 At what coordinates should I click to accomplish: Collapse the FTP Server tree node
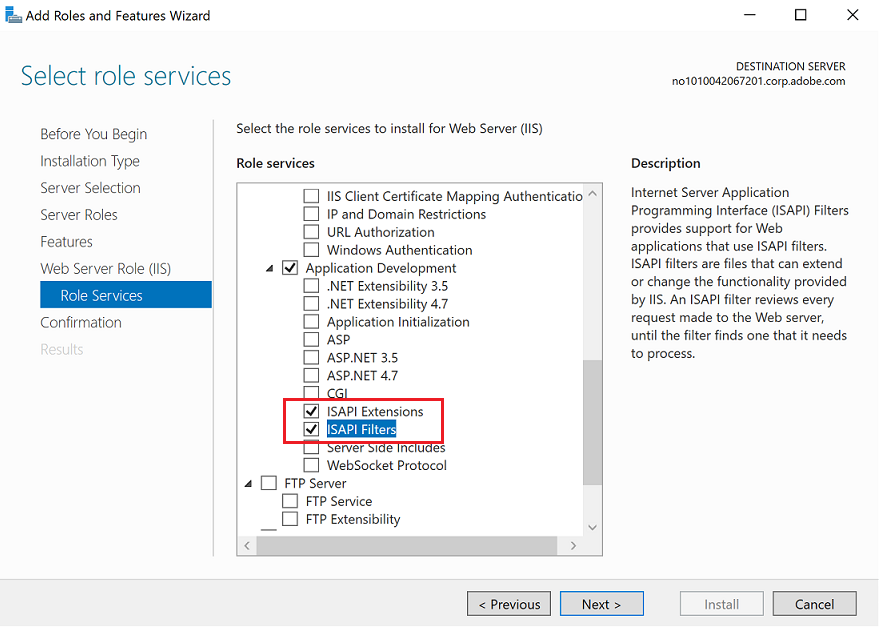point(247,484)
